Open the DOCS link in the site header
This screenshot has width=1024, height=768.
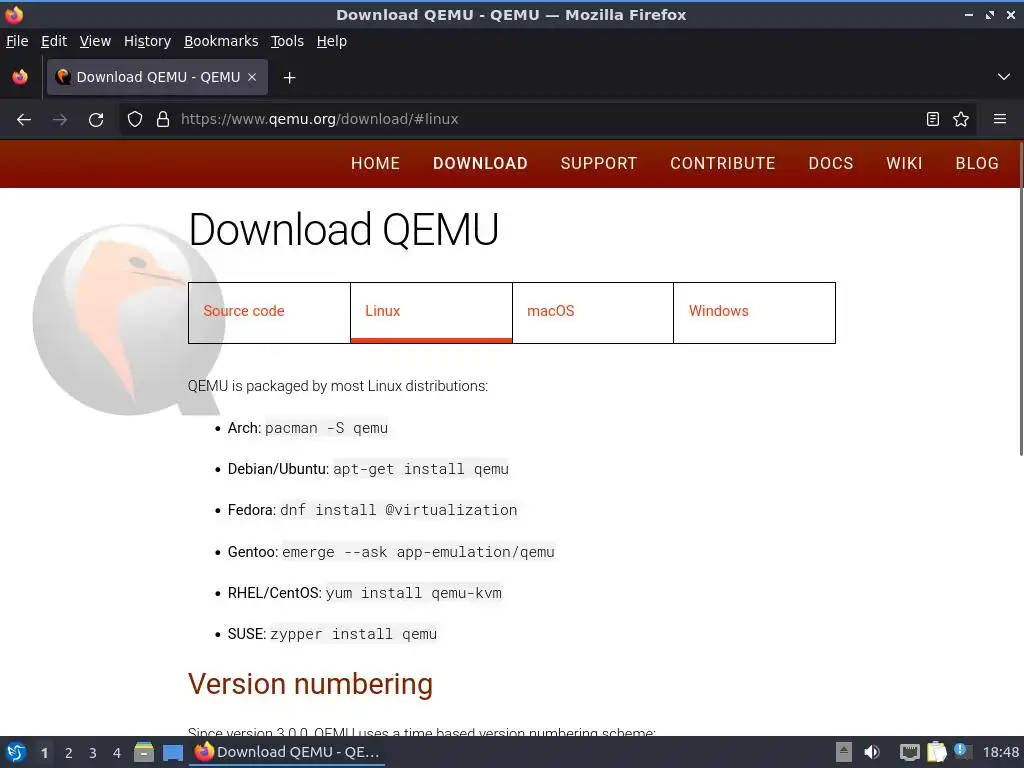[831, 163]
